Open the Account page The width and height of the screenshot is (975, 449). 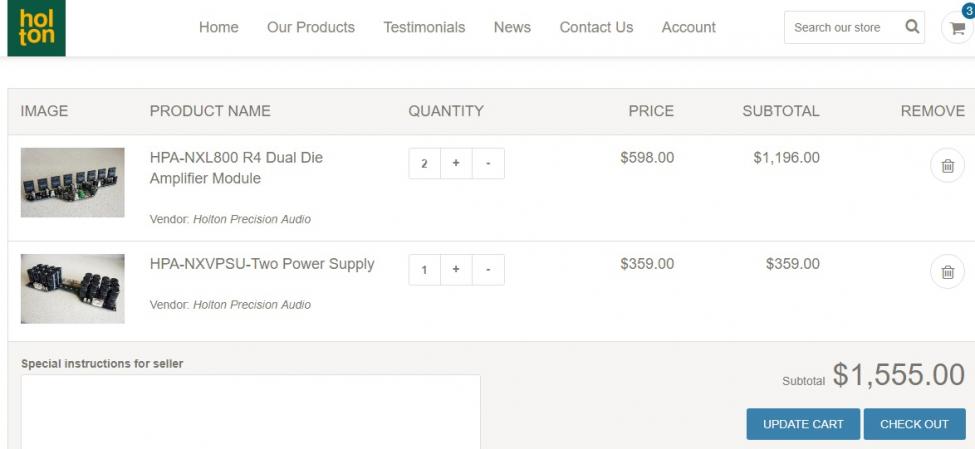[x=688, y=28]
